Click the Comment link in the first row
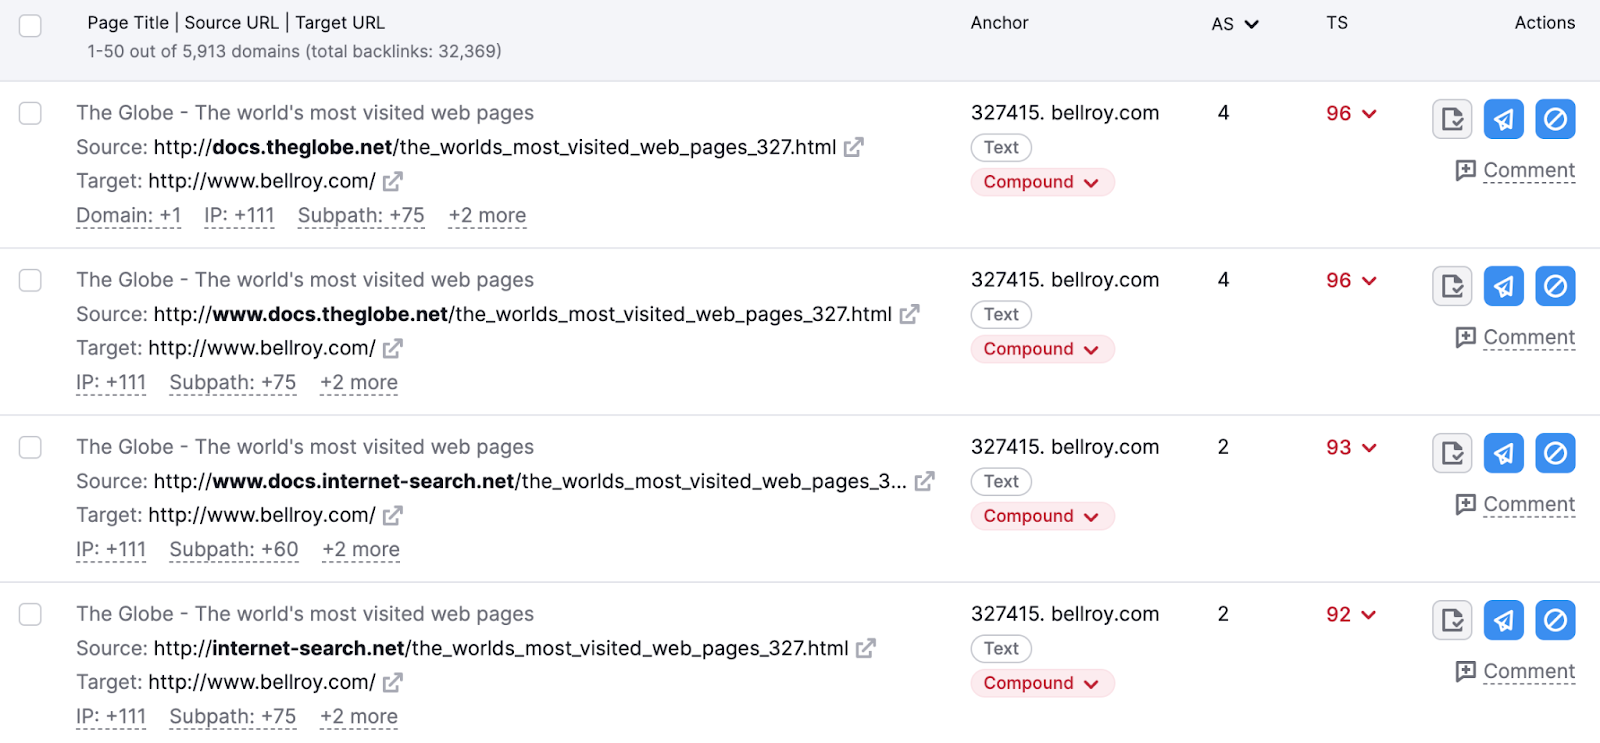This screenshot has height=743, width=1600. click(1528, 171)
